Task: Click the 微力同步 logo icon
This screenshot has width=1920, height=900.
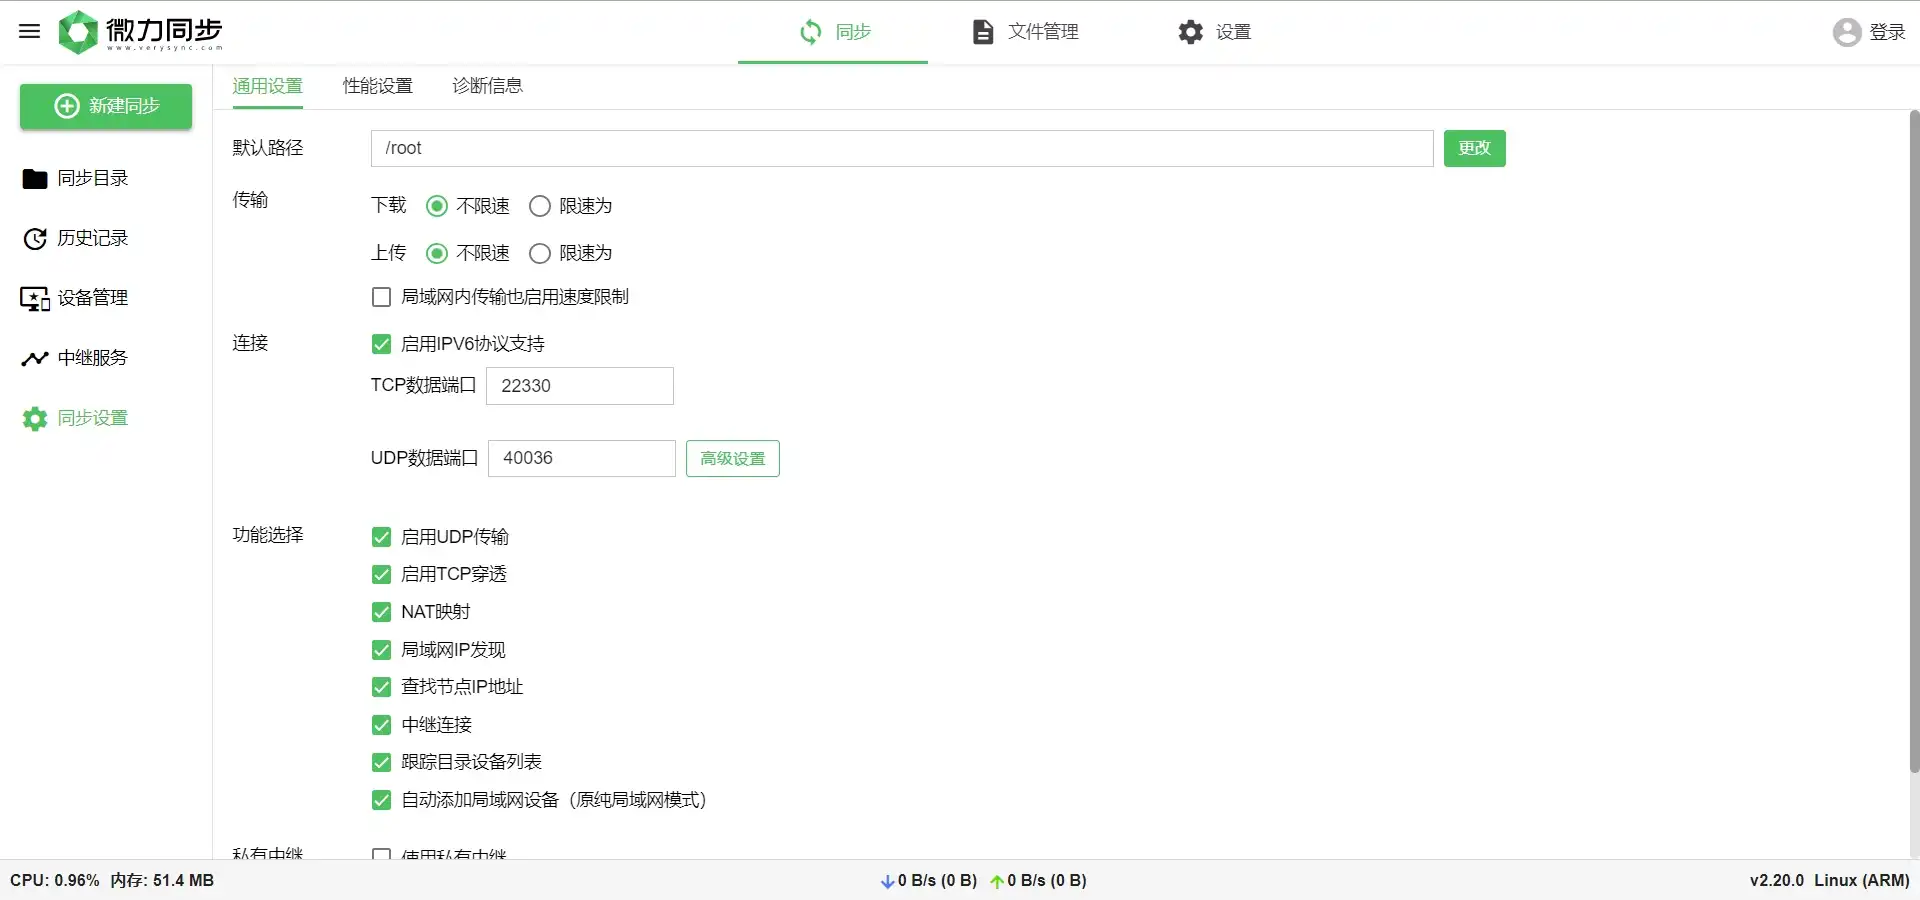Action: 78,32
